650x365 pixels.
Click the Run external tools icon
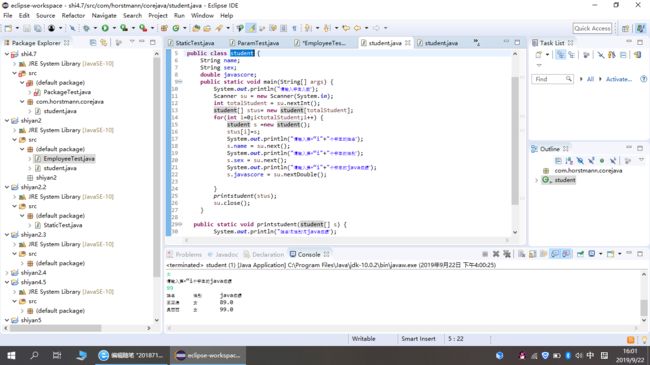click(x=143, y=28)
